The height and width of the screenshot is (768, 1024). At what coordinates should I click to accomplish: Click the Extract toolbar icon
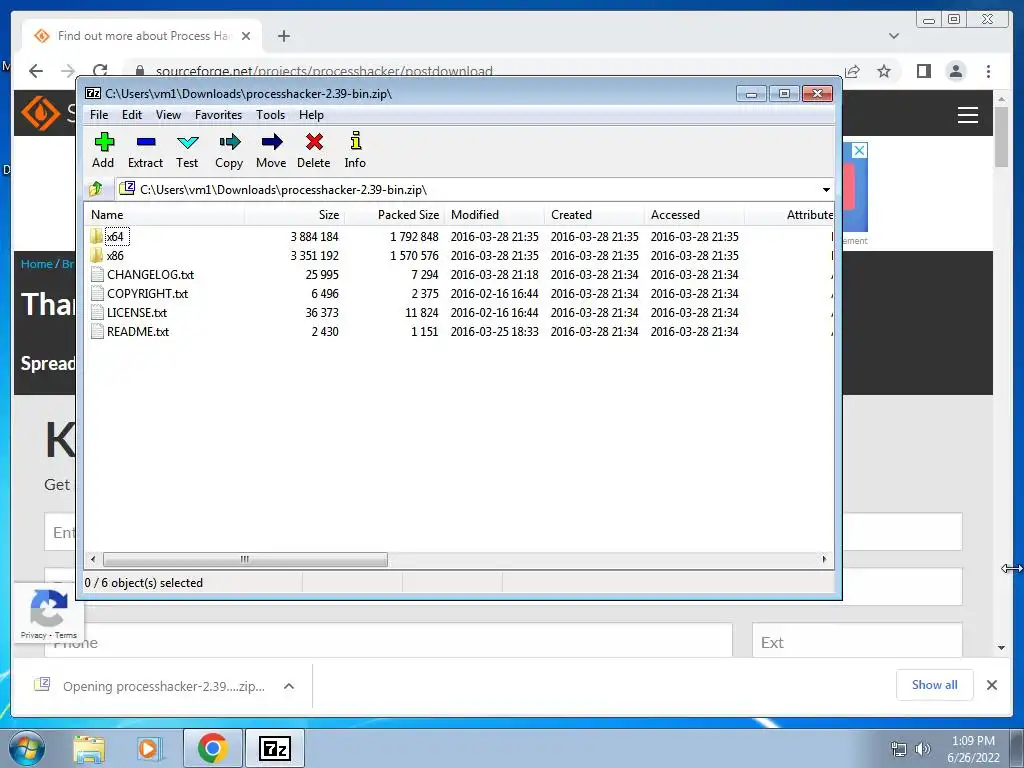click(146, 142)
